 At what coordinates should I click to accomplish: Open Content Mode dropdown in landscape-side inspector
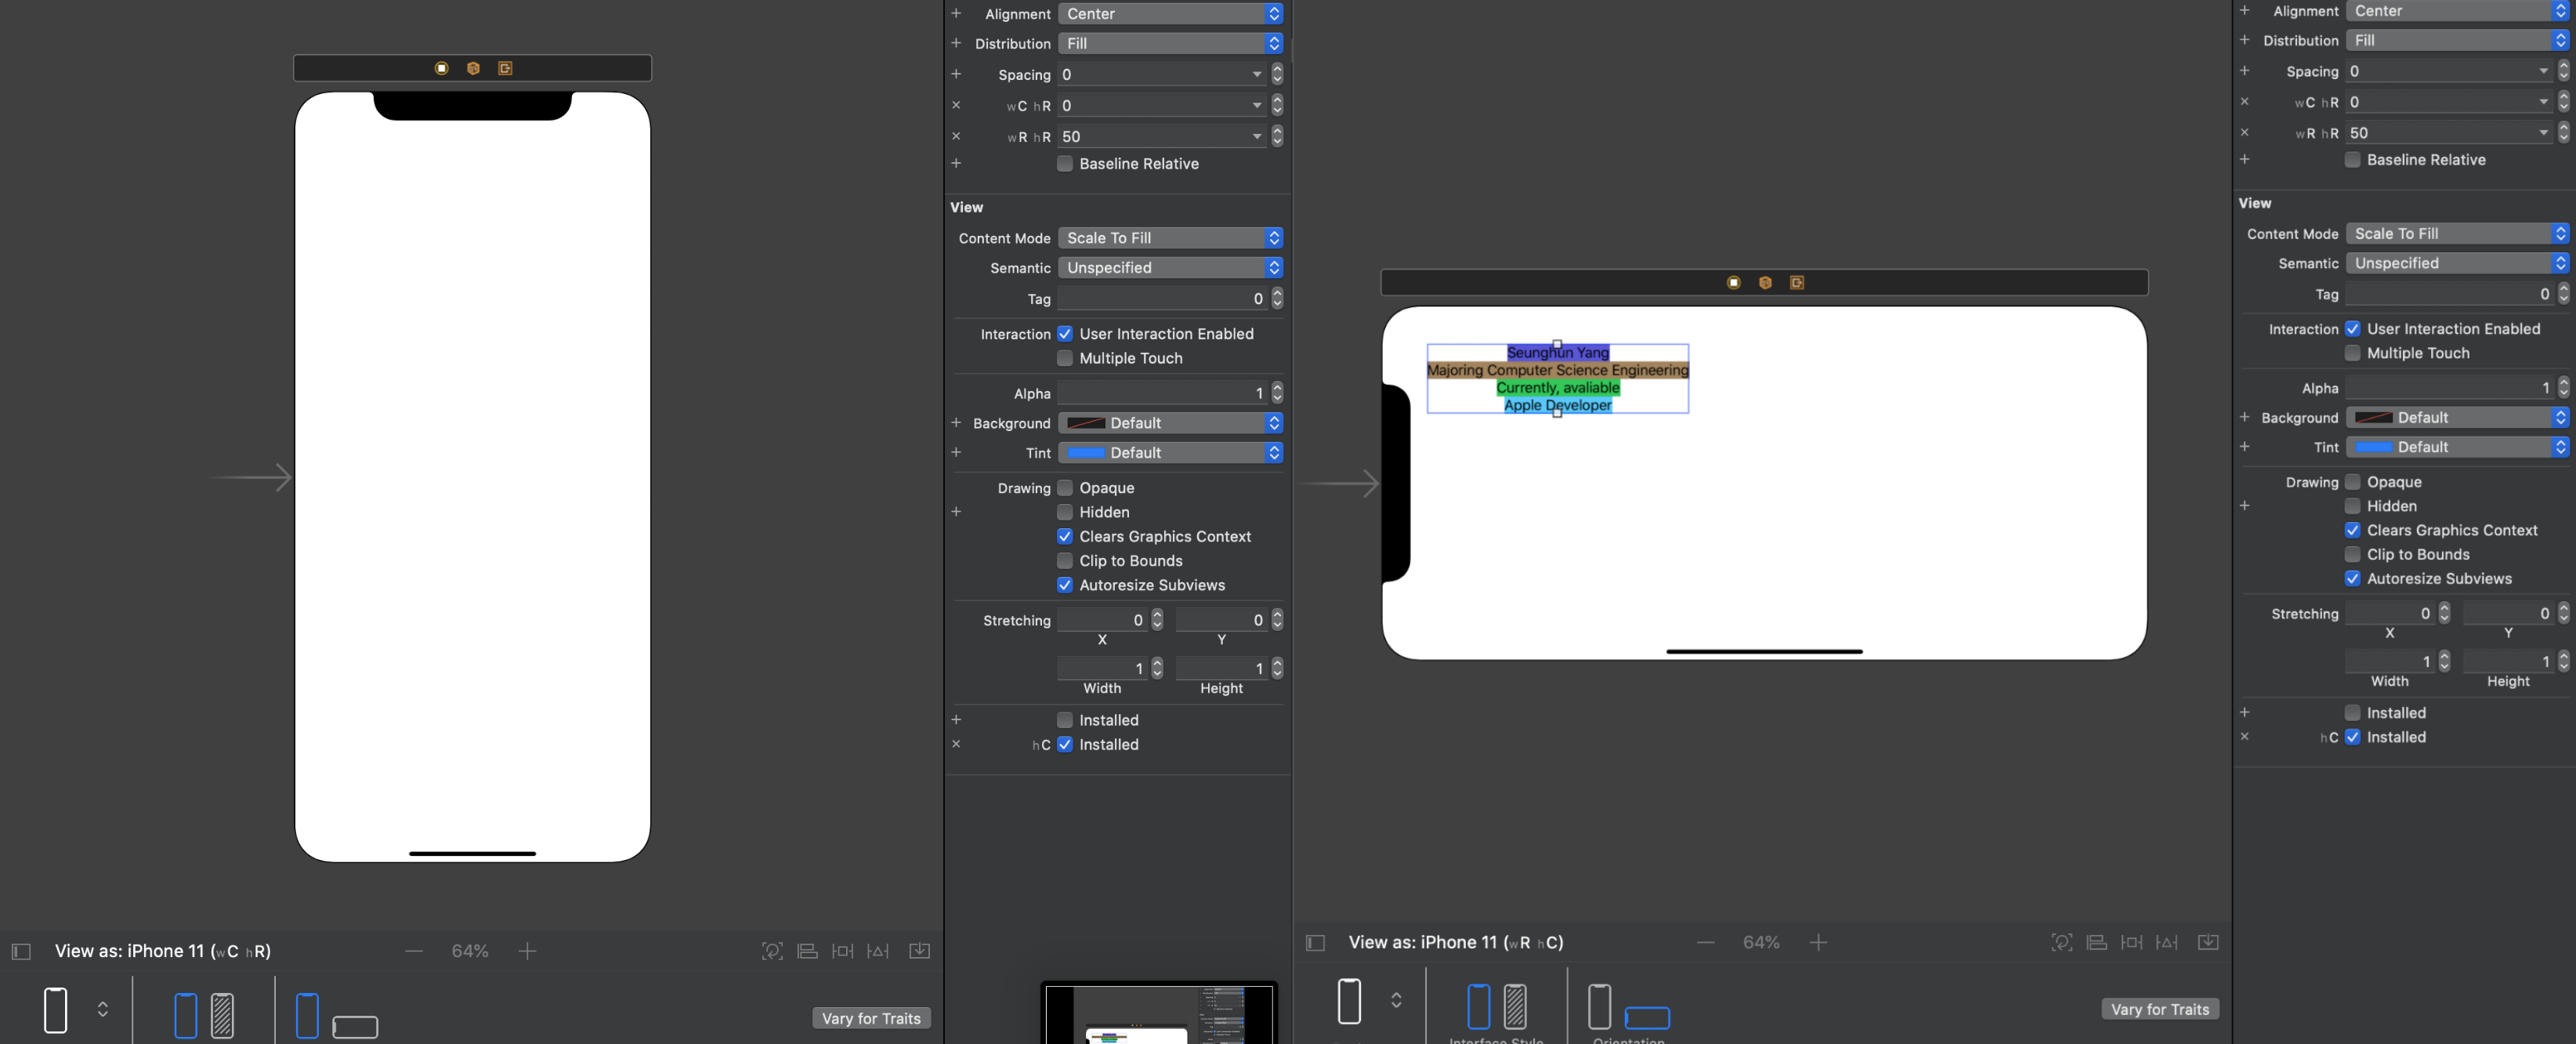[2457, 233]
